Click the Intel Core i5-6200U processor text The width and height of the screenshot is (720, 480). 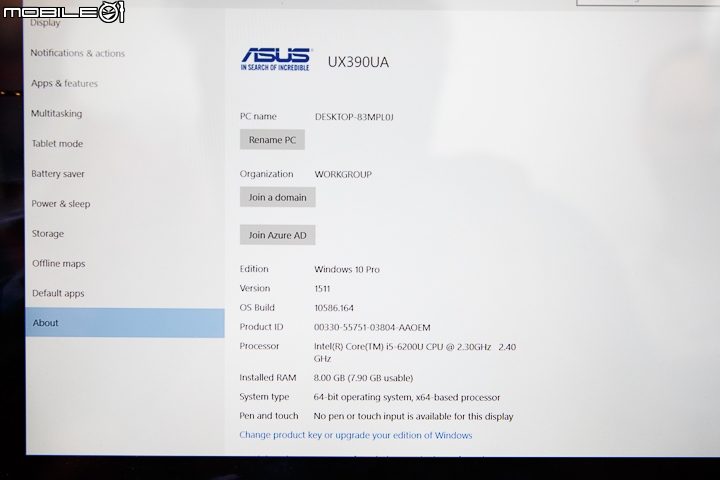click(415, 352)
